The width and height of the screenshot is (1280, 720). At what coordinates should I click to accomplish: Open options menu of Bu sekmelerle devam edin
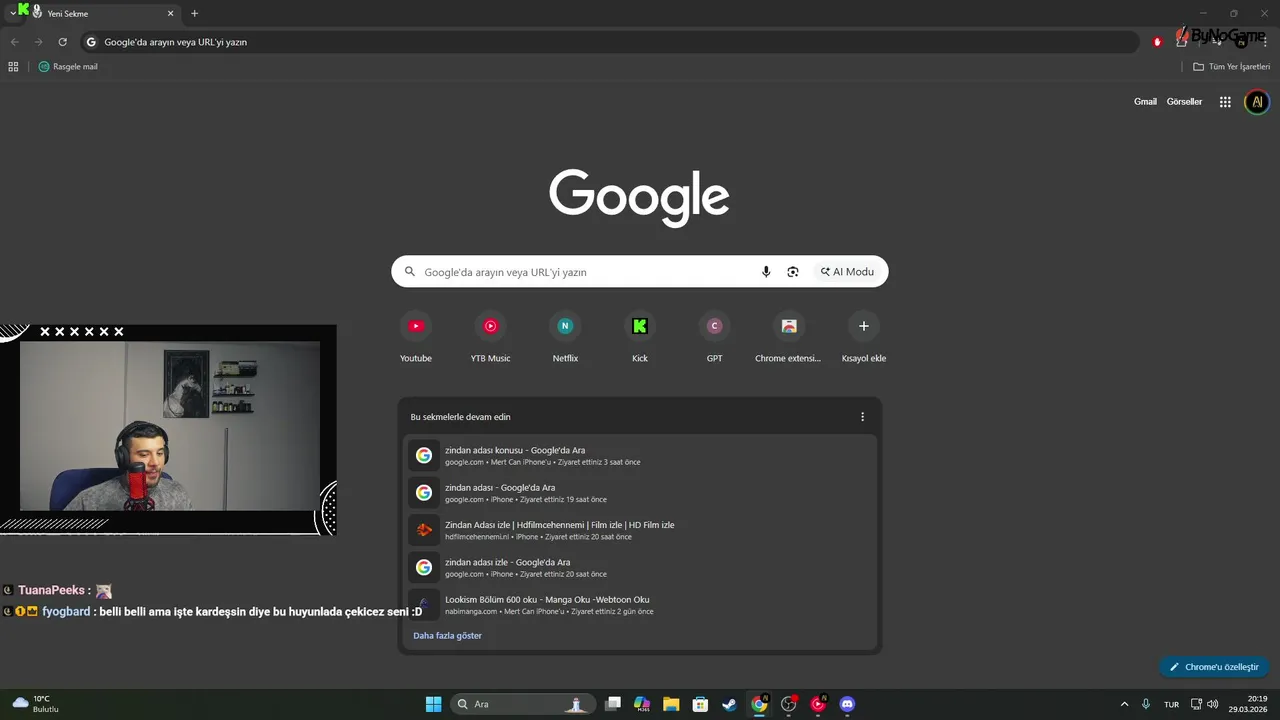[863, 417]
